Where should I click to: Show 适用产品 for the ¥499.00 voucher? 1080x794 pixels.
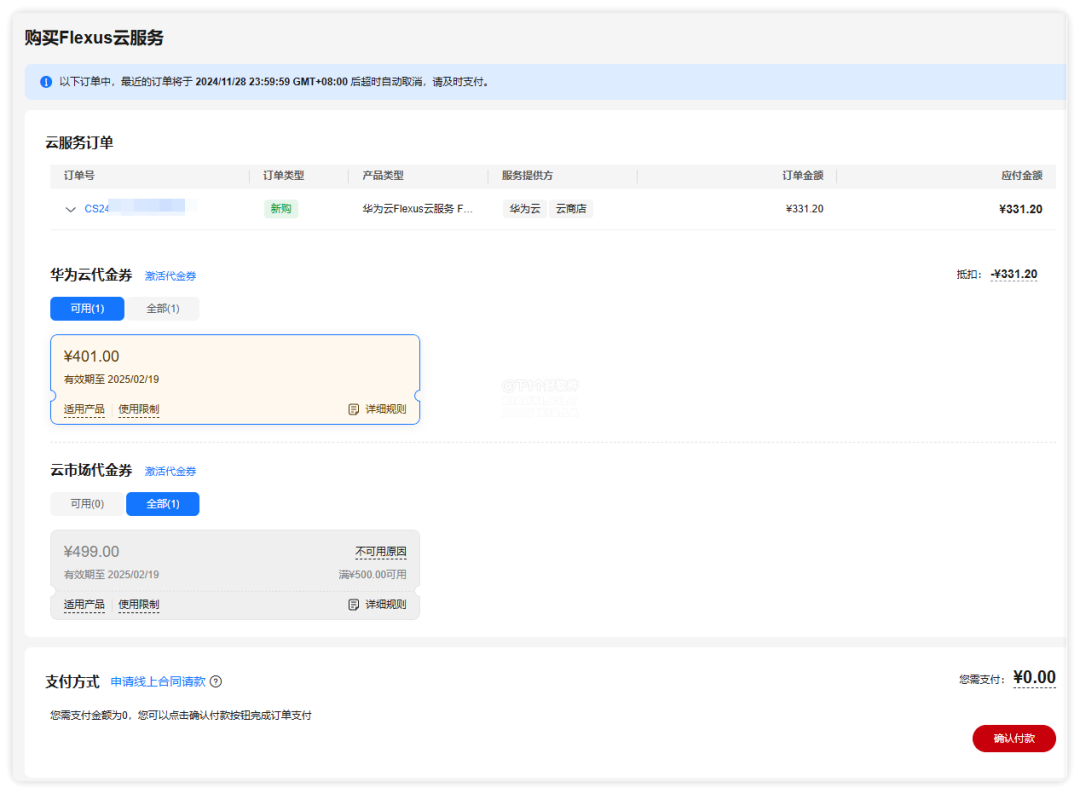84,605
